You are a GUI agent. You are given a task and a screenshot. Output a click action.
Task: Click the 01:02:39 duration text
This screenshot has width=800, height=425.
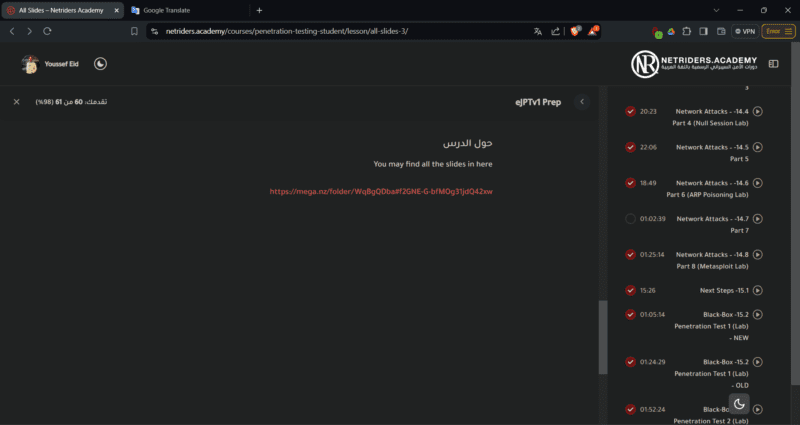[x=653, y=218]
